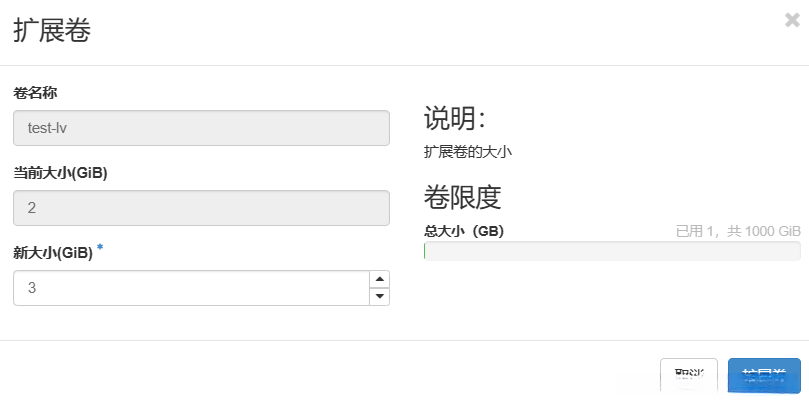The width and height of the screenshot is (809, 405).
Task: Close the 扩展卷 dialog with the X
Action: point(792,18)
